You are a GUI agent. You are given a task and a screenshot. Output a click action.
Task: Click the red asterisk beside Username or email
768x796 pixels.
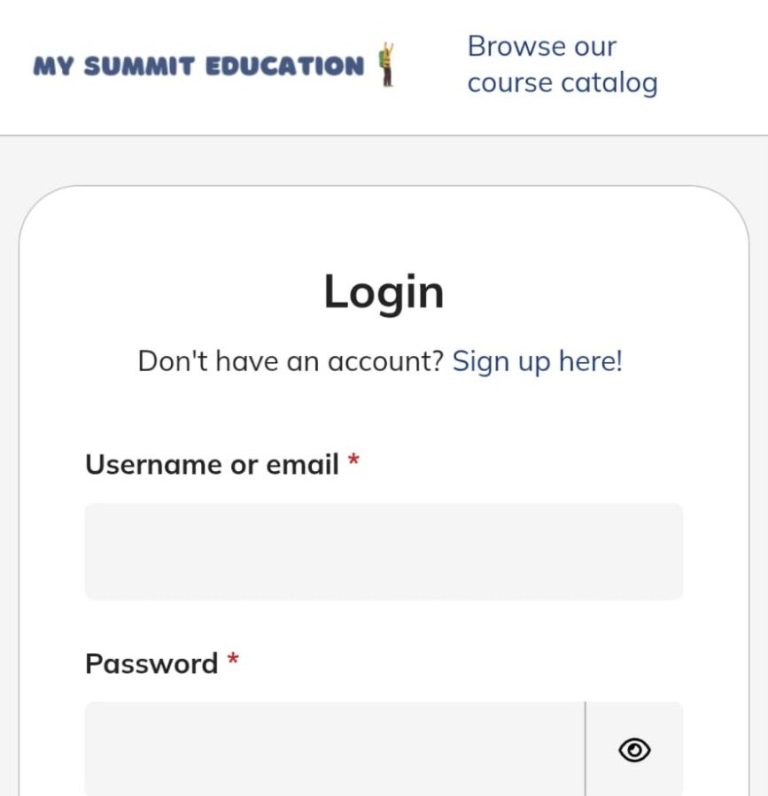pyautogui.click(x=353, y=460)
